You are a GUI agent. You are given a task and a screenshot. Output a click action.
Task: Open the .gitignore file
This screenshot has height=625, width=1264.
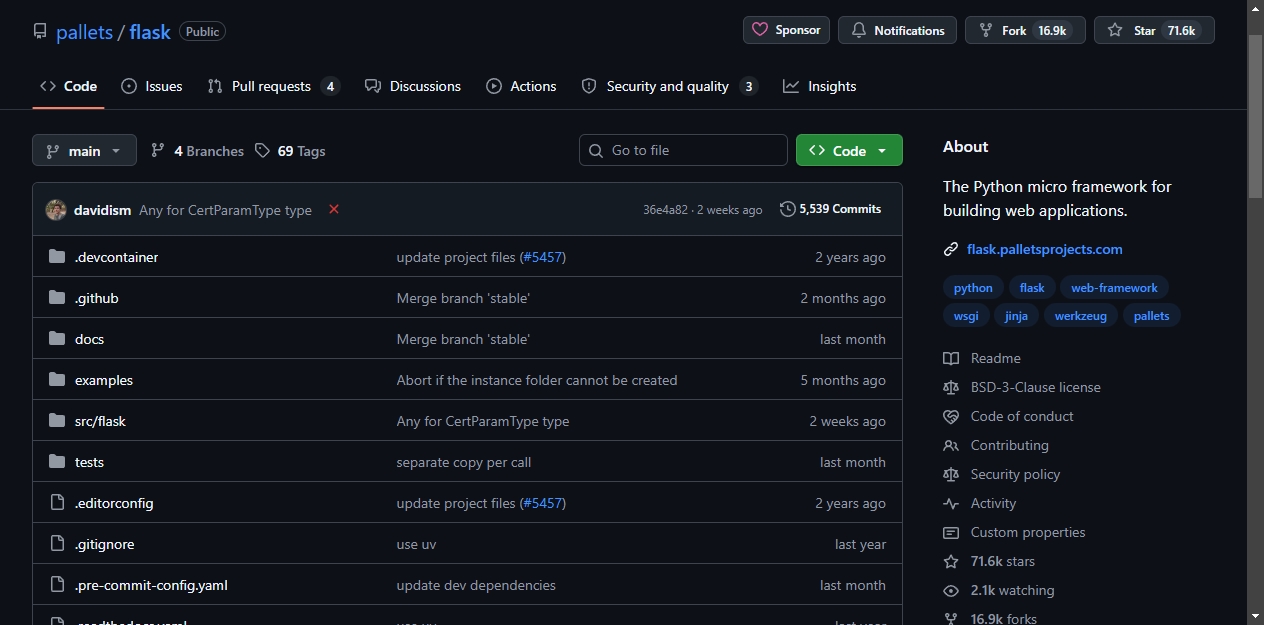104,544
